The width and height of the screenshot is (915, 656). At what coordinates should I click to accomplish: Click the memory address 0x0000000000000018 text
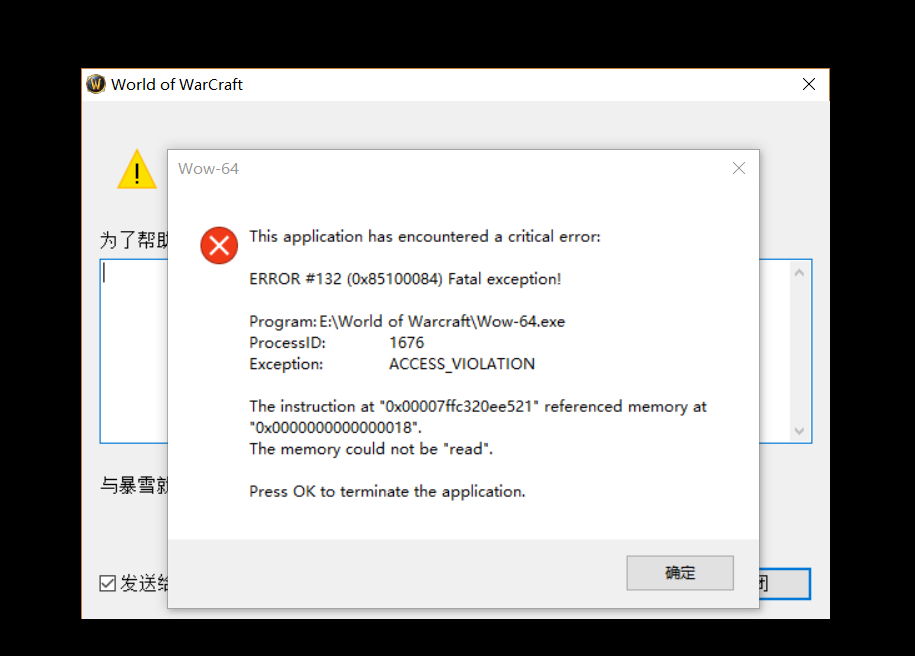pyautogui.click(x=335, y=428)
